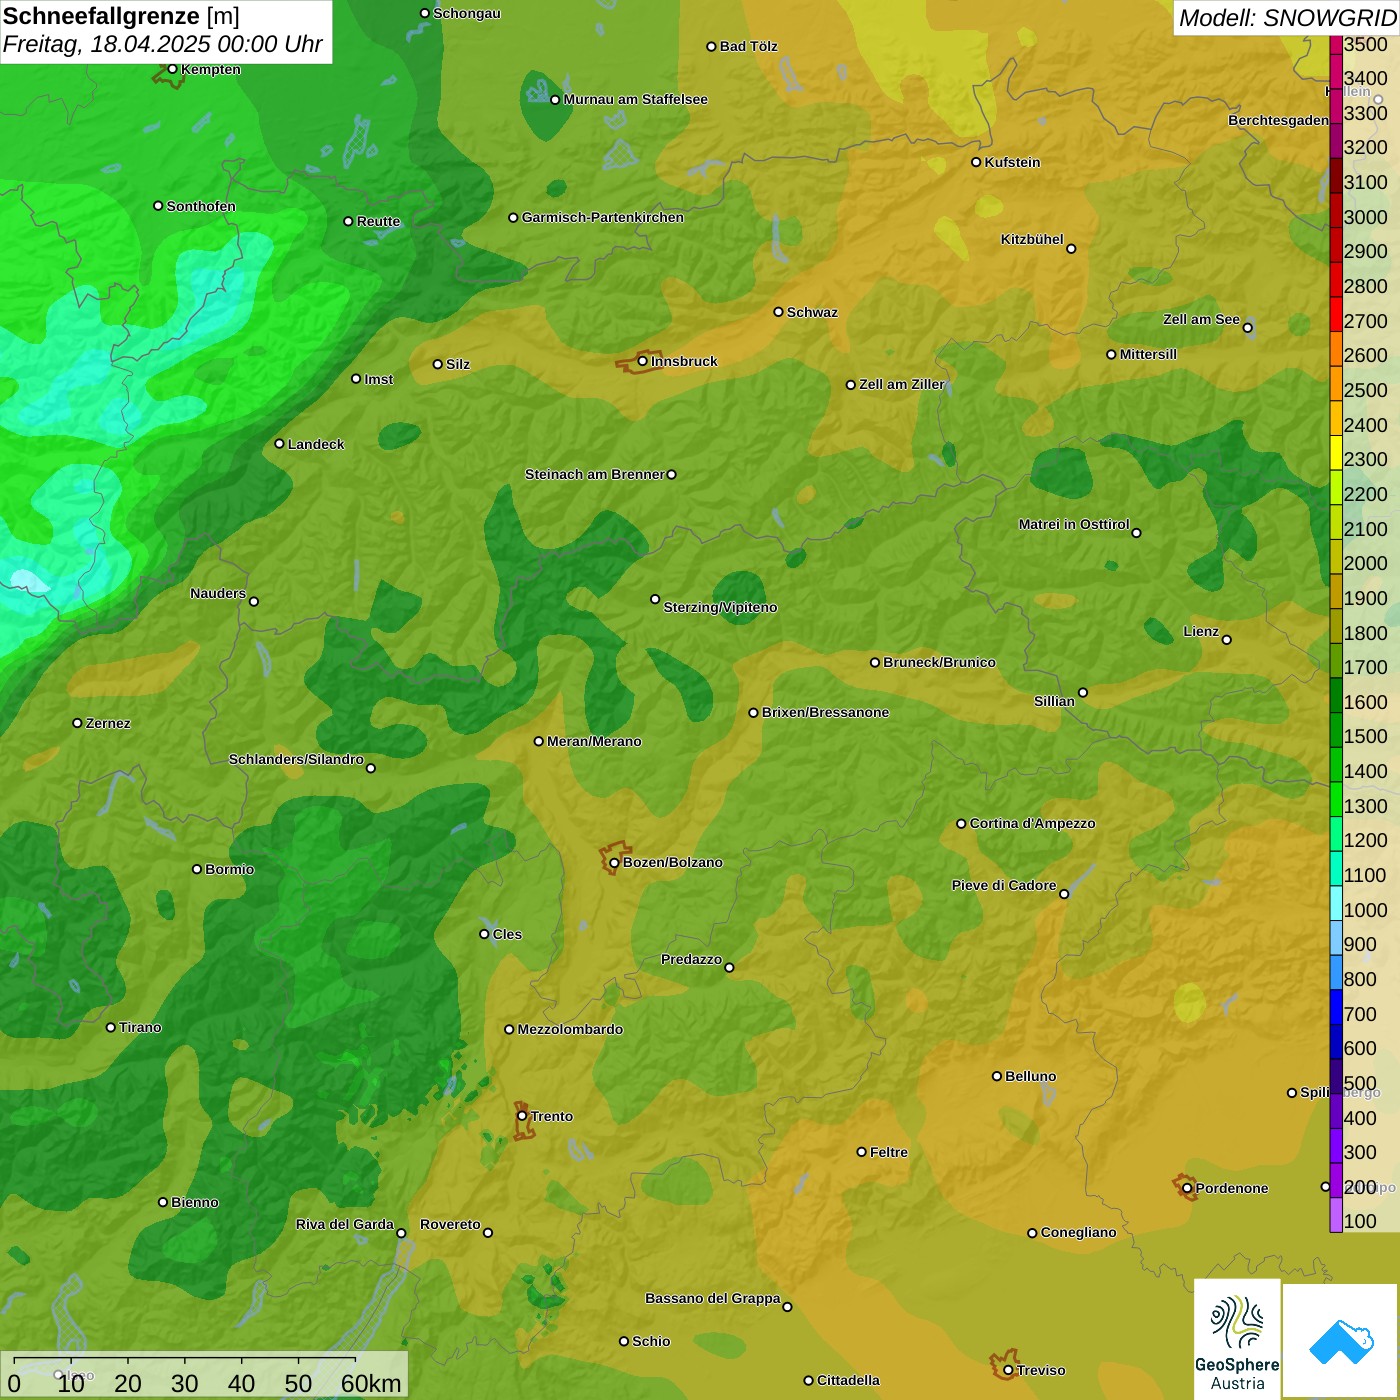Click the Pieve di Cadore label
1400x1400 pixels.
point(1004,885)
